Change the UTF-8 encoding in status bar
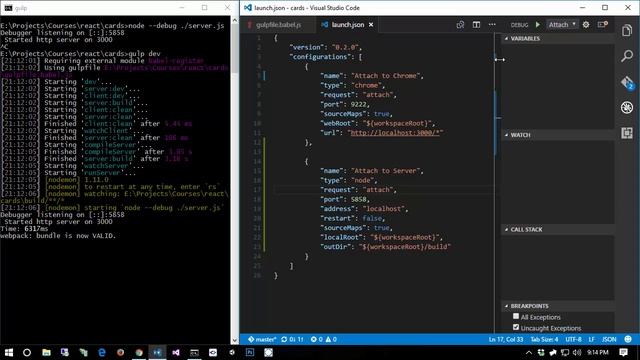This screenshot has height=360, width=640. coord(573,339)
